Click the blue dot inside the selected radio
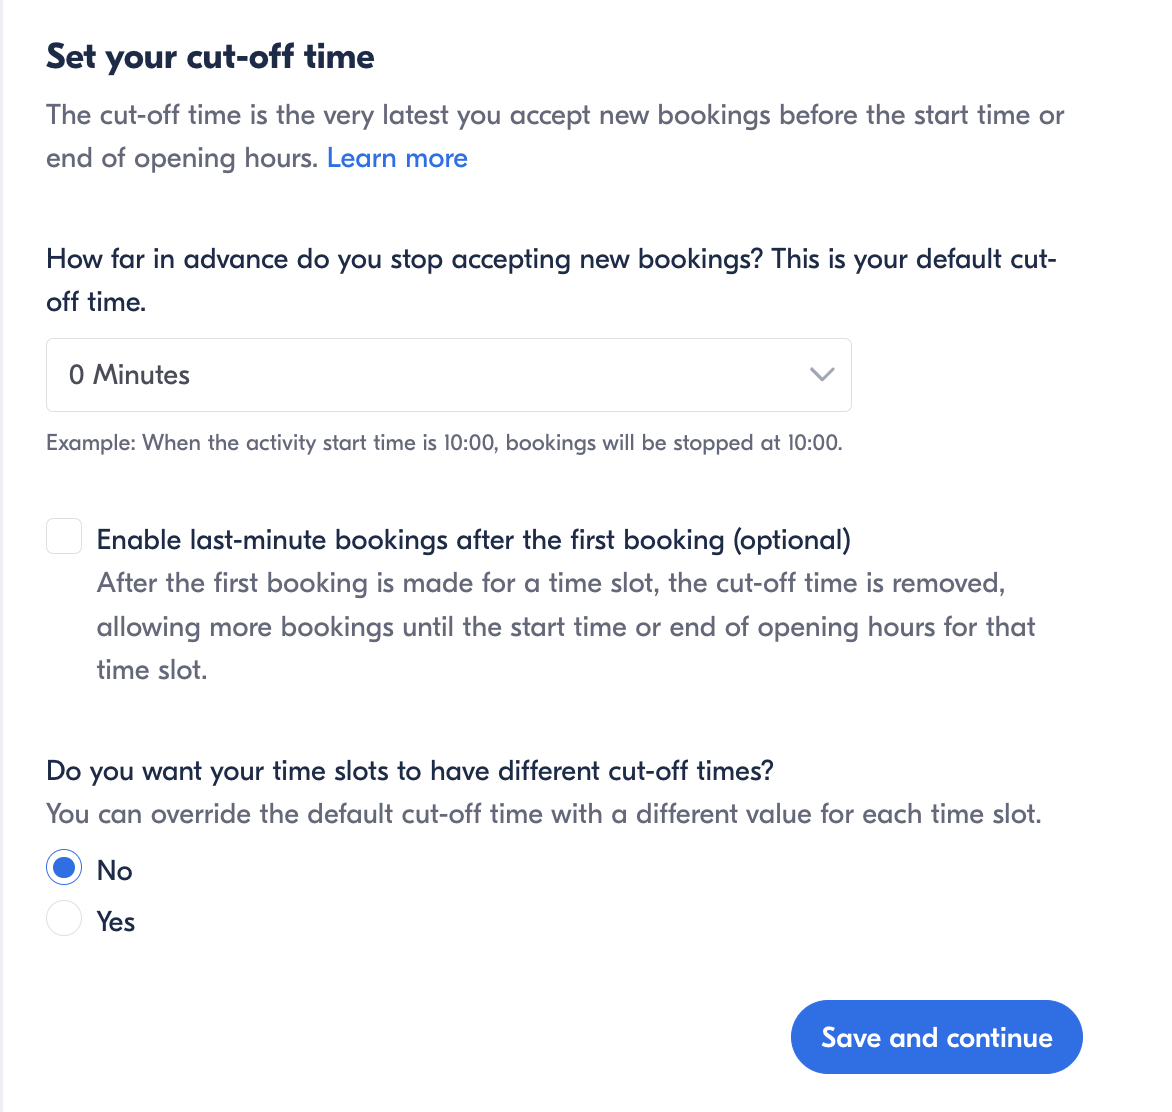The width and height of the screenshot is (1172, 1112). pyautogui.click(x=64, y=868)
